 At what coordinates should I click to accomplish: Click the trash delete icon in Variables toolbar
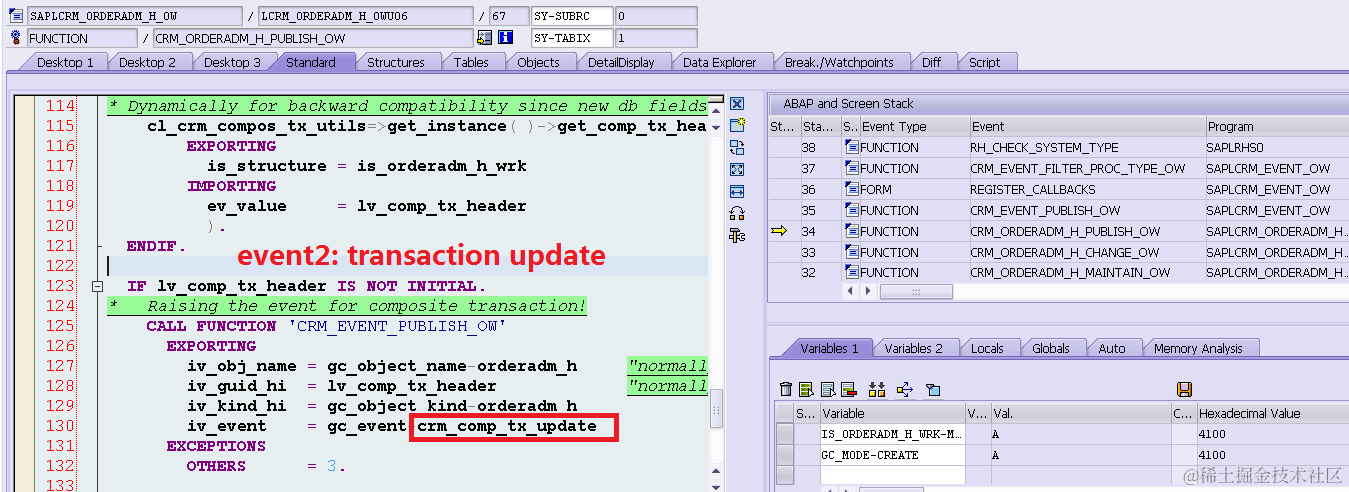coord(786,389)
